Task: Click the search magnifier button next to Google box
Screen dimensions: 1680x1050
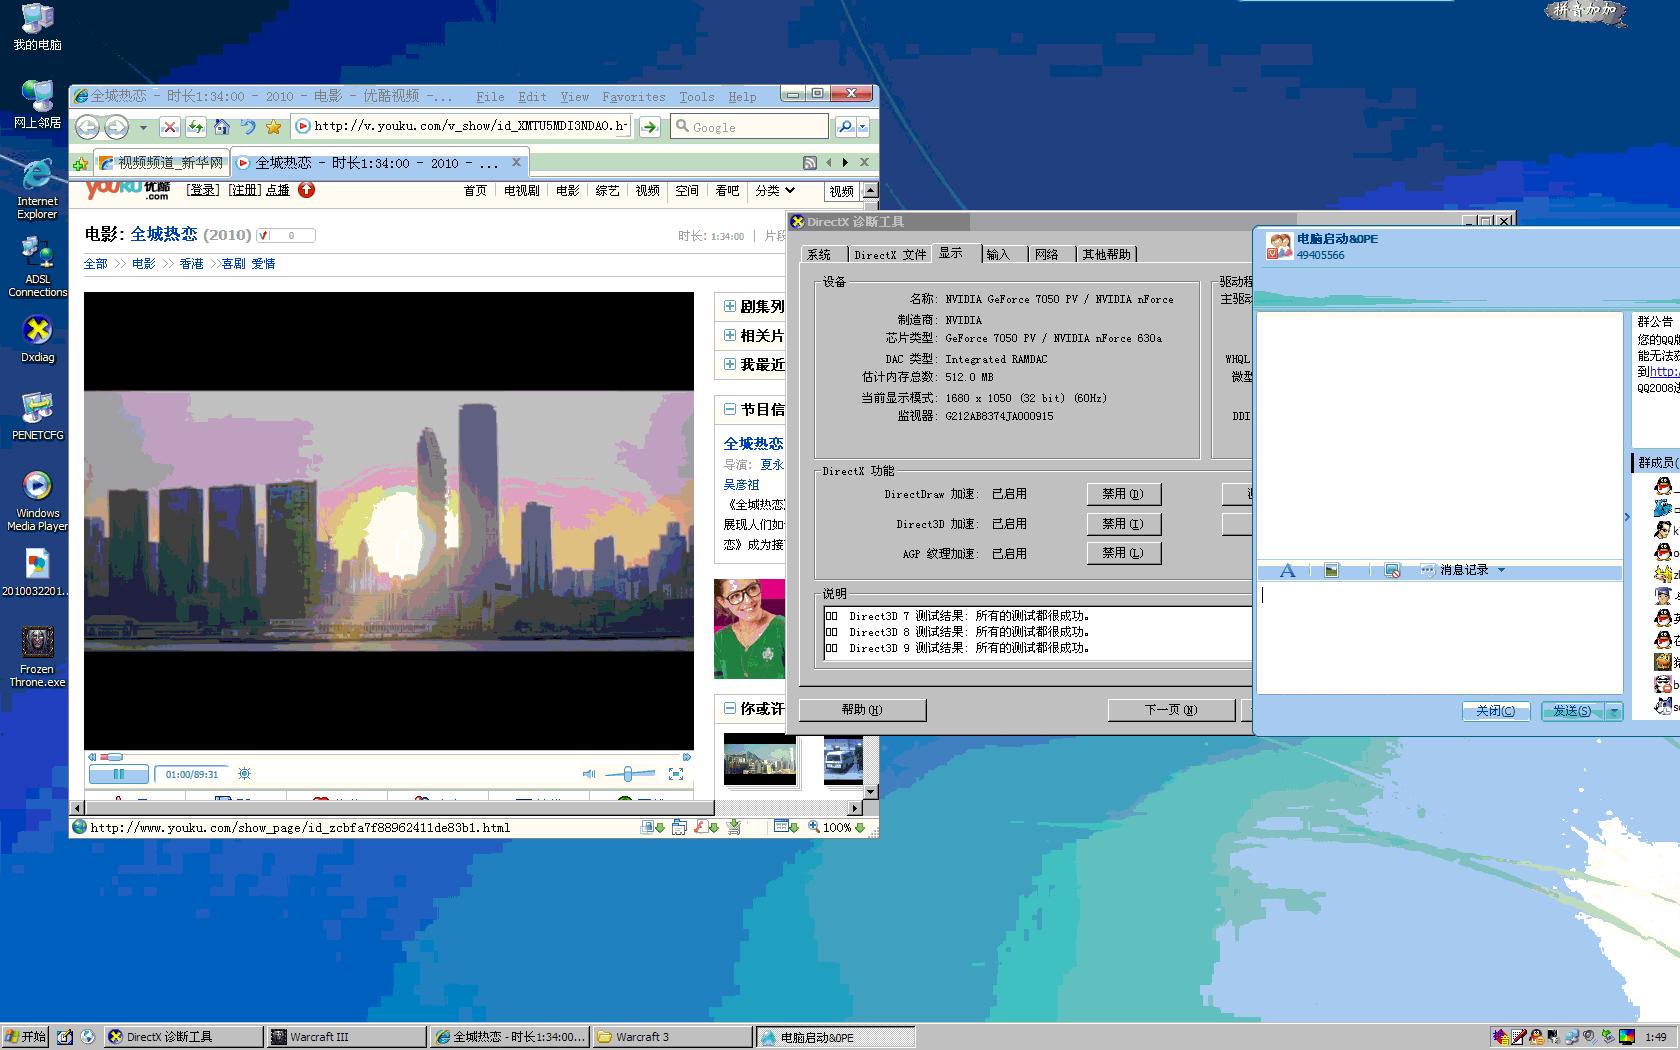Action: coord(845,127)
